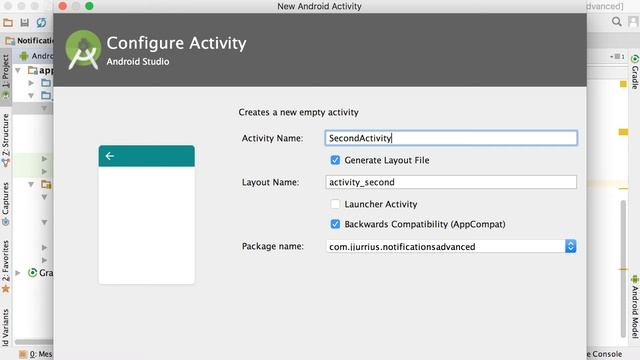Open the Gradle tool window tab
Screen dimensions: 640x360
(x=635, y=72)
